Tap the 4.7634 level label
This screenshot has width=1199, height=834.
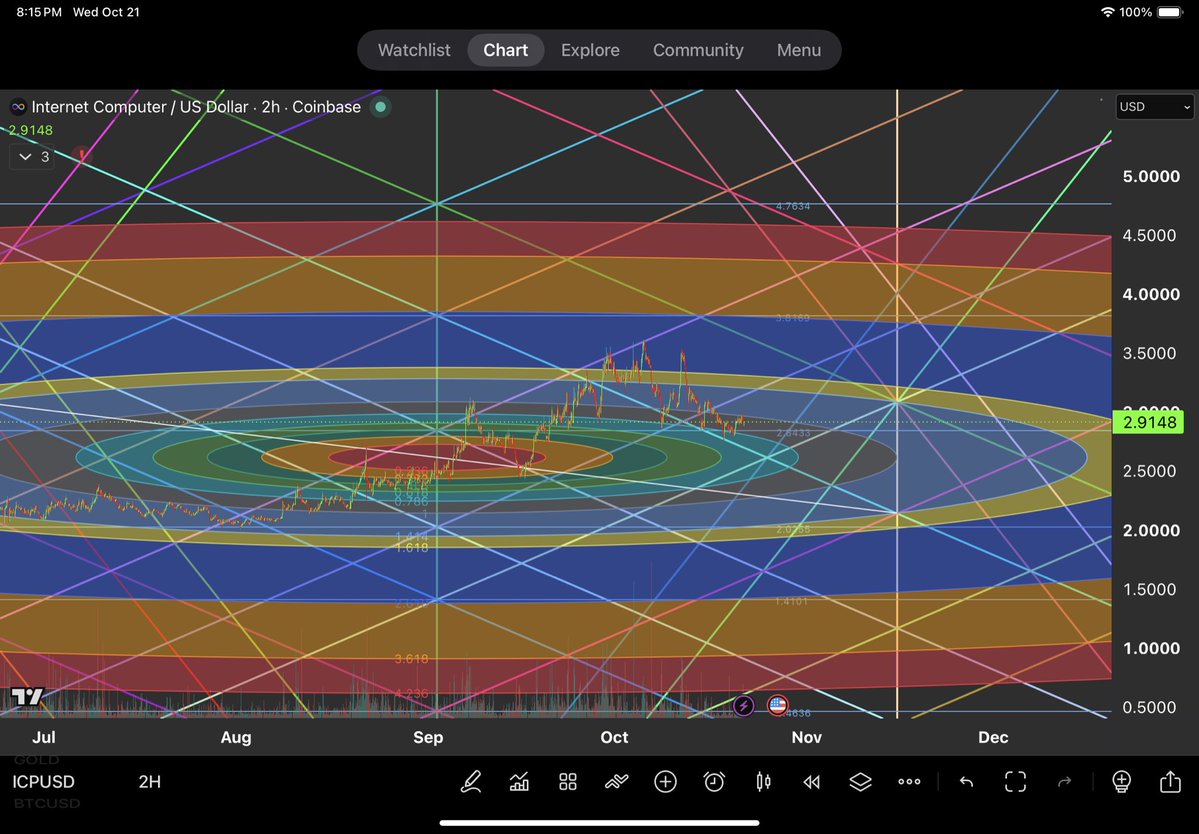click(x=793, y=206)
